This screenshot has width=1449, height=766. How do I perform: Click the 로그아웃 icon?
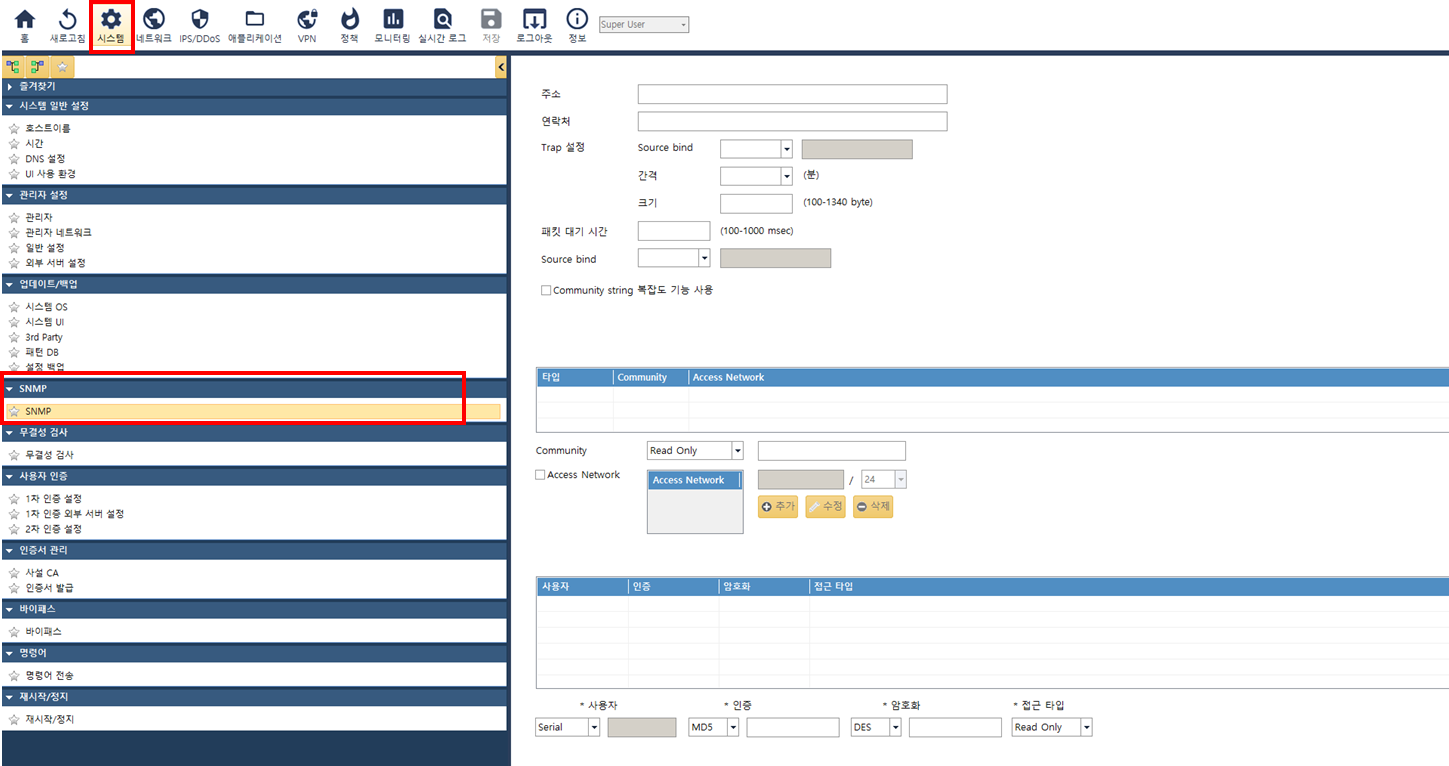(x=534, y=19)
